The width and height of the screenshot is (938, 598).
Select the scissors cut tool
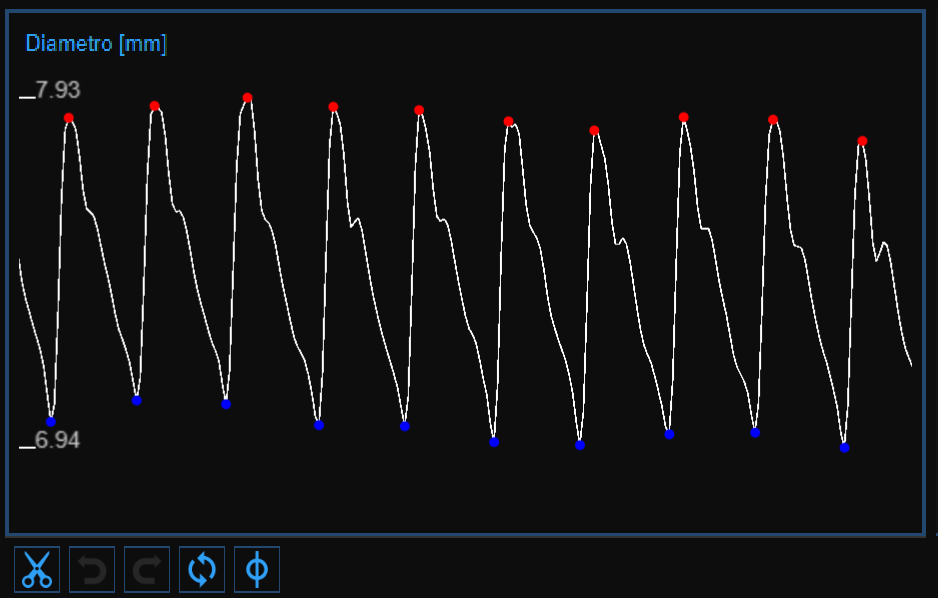37,569
